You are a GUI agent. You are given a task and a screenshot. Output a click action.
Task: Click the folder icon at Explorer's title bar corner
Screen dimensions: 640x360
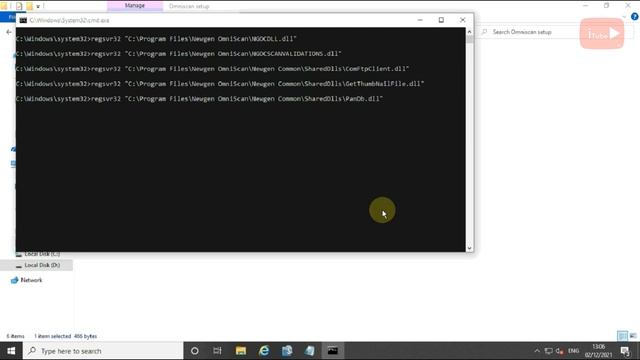pos(4,6)
